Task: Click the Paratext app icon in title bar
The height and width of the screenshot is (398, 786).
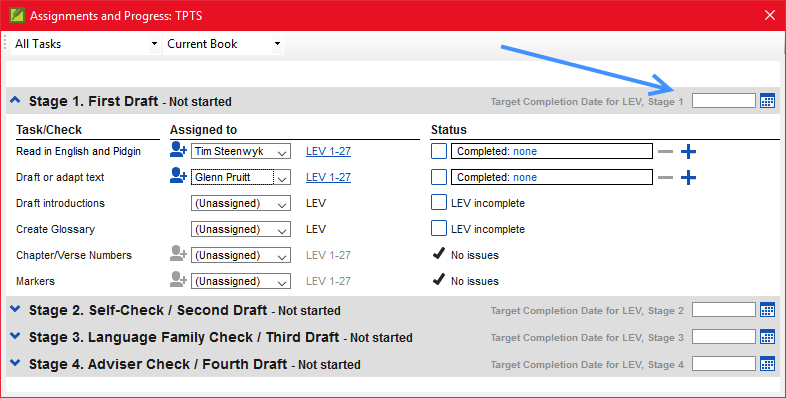Action: tap(17, 15)
